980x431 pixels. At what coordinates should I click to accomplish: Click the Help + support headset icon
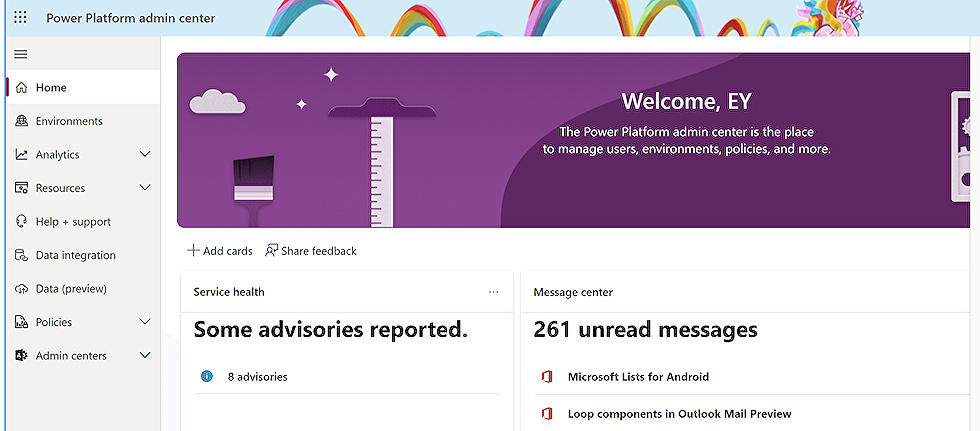tap(21, 222)
